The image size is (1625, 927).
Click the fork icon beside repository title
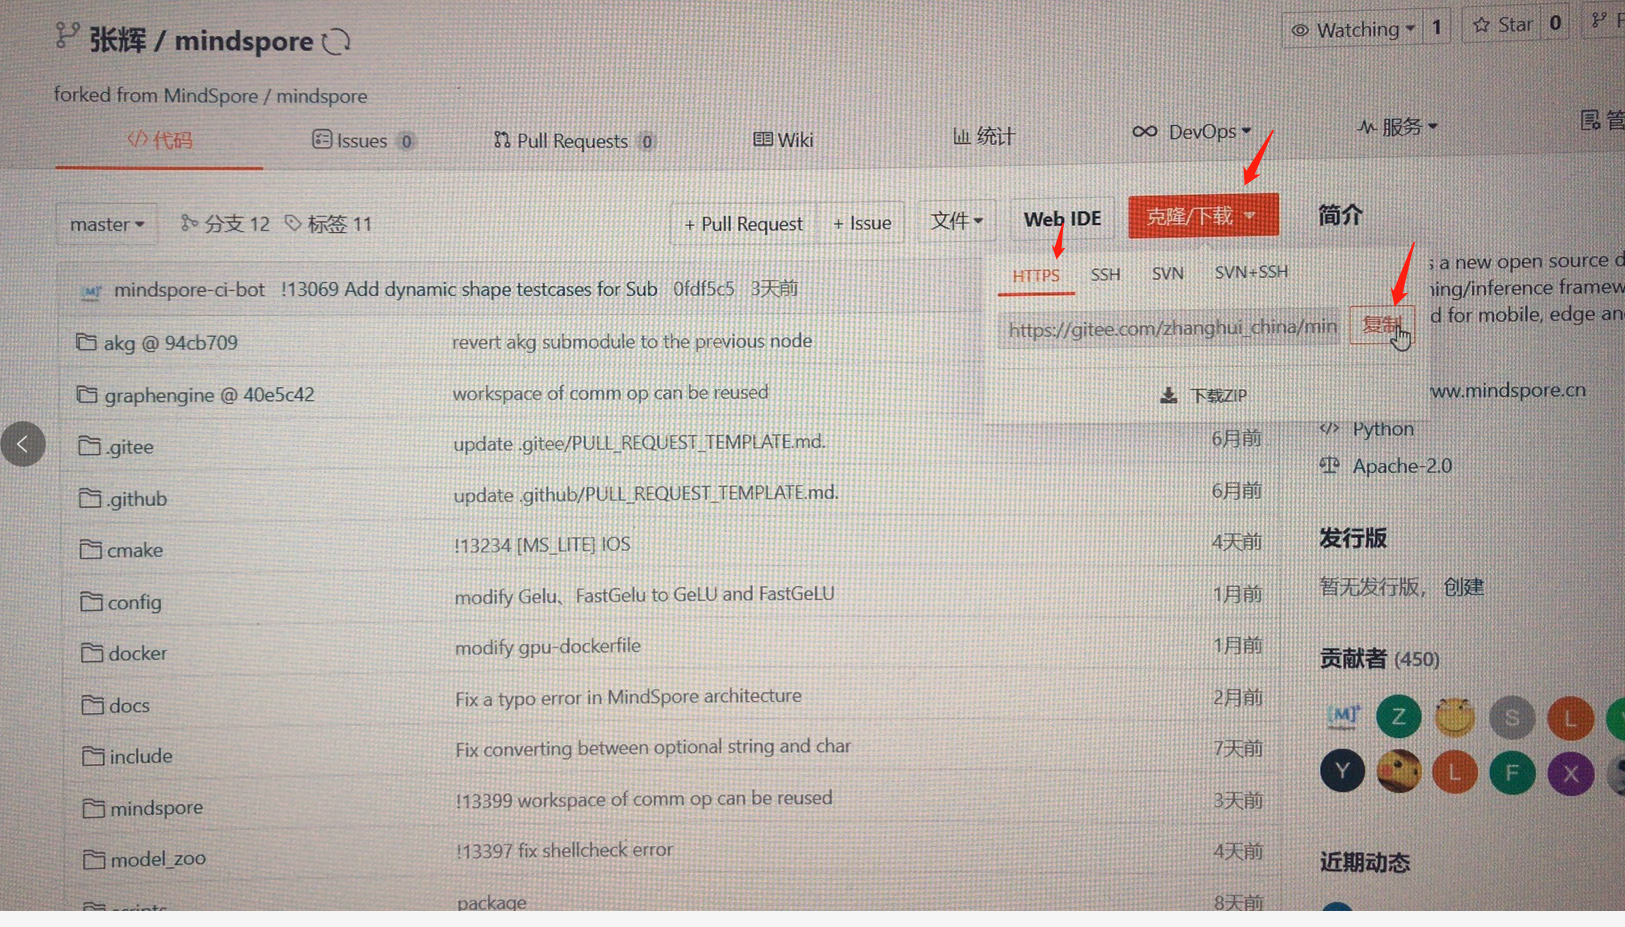(67, 37)
